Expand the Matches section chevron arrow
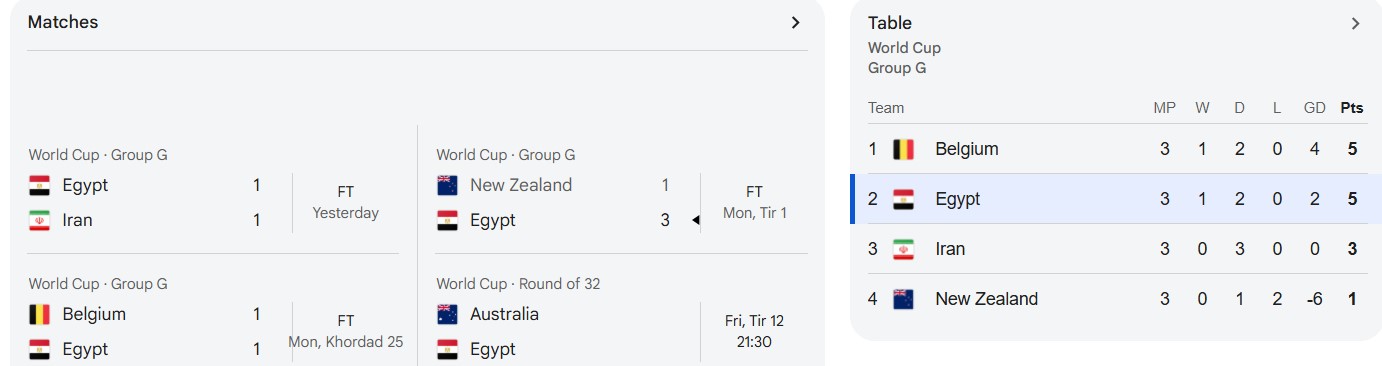Image resolution: width=1382 pixels, height=366 pixels. (x=795, y=22)
